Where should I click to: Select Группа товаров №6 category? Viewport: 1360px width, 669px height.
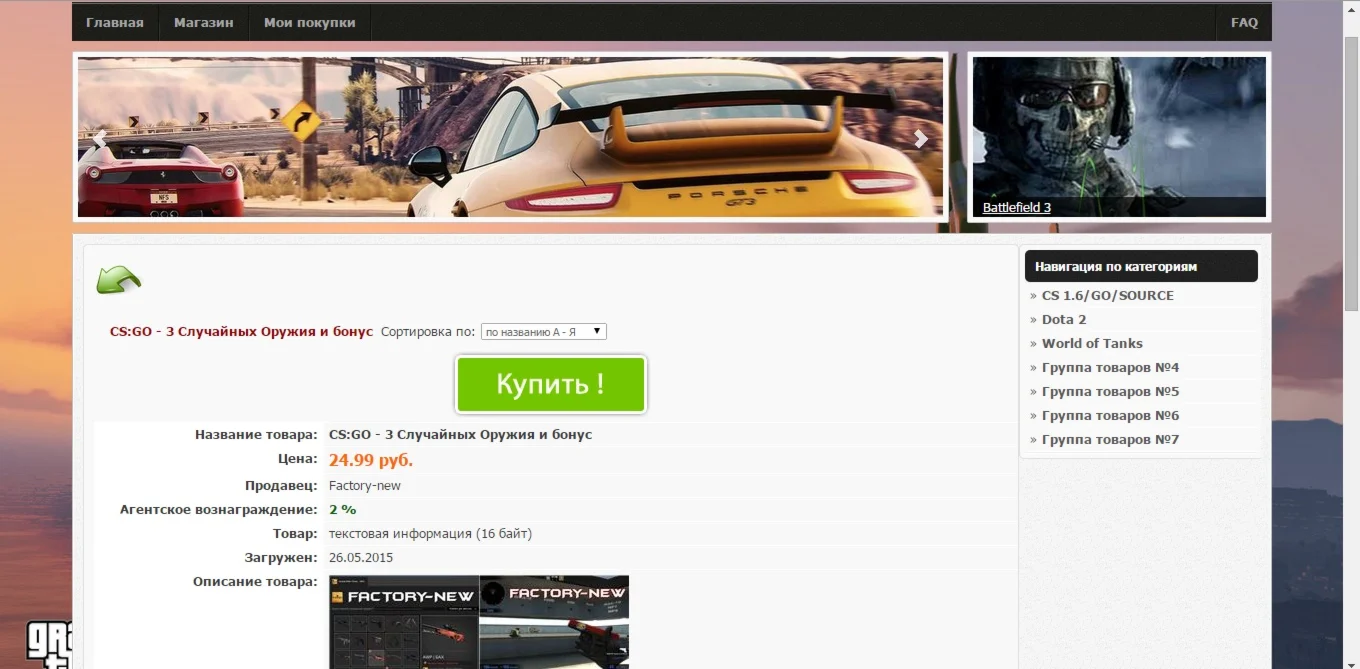(x=1110, y=415)
